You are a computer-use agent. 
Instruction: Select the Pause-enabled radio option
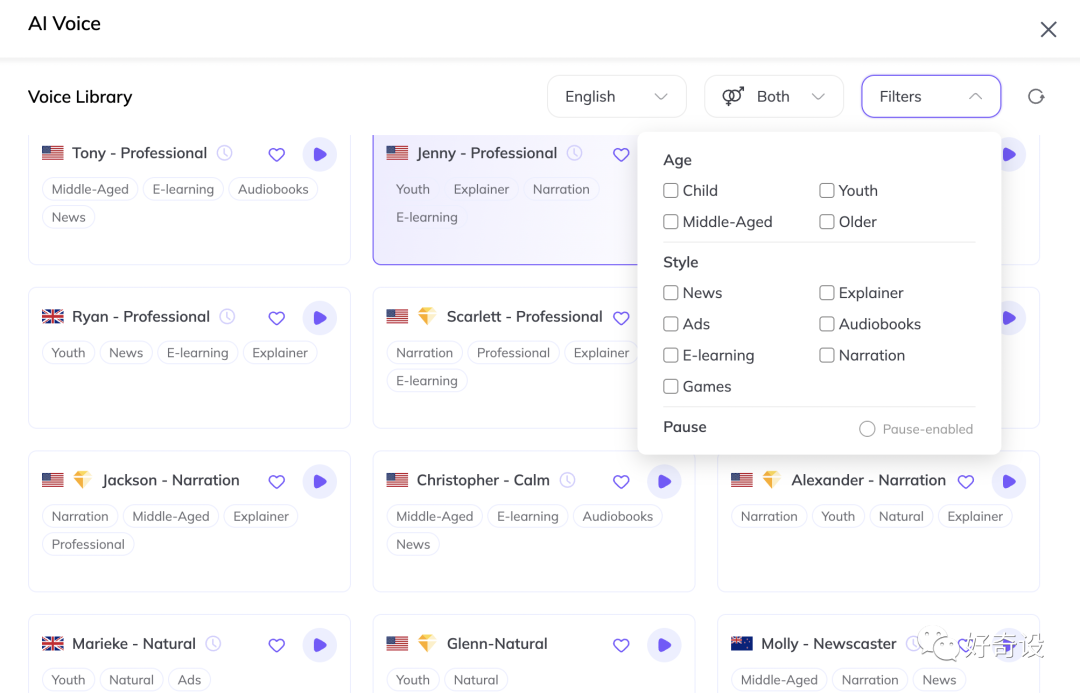coord(866,429)
